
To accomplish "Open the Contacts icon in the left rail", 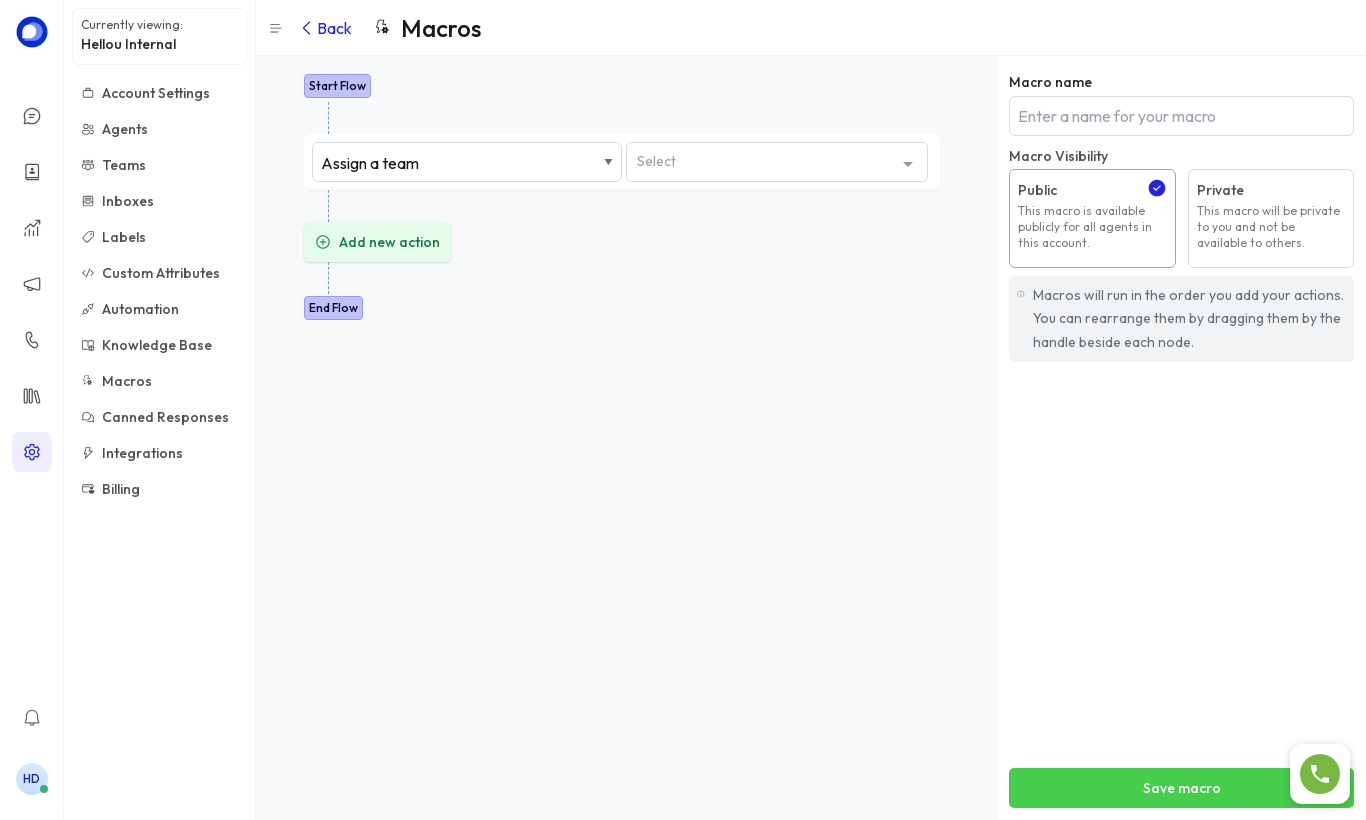I will pos(32,172).
